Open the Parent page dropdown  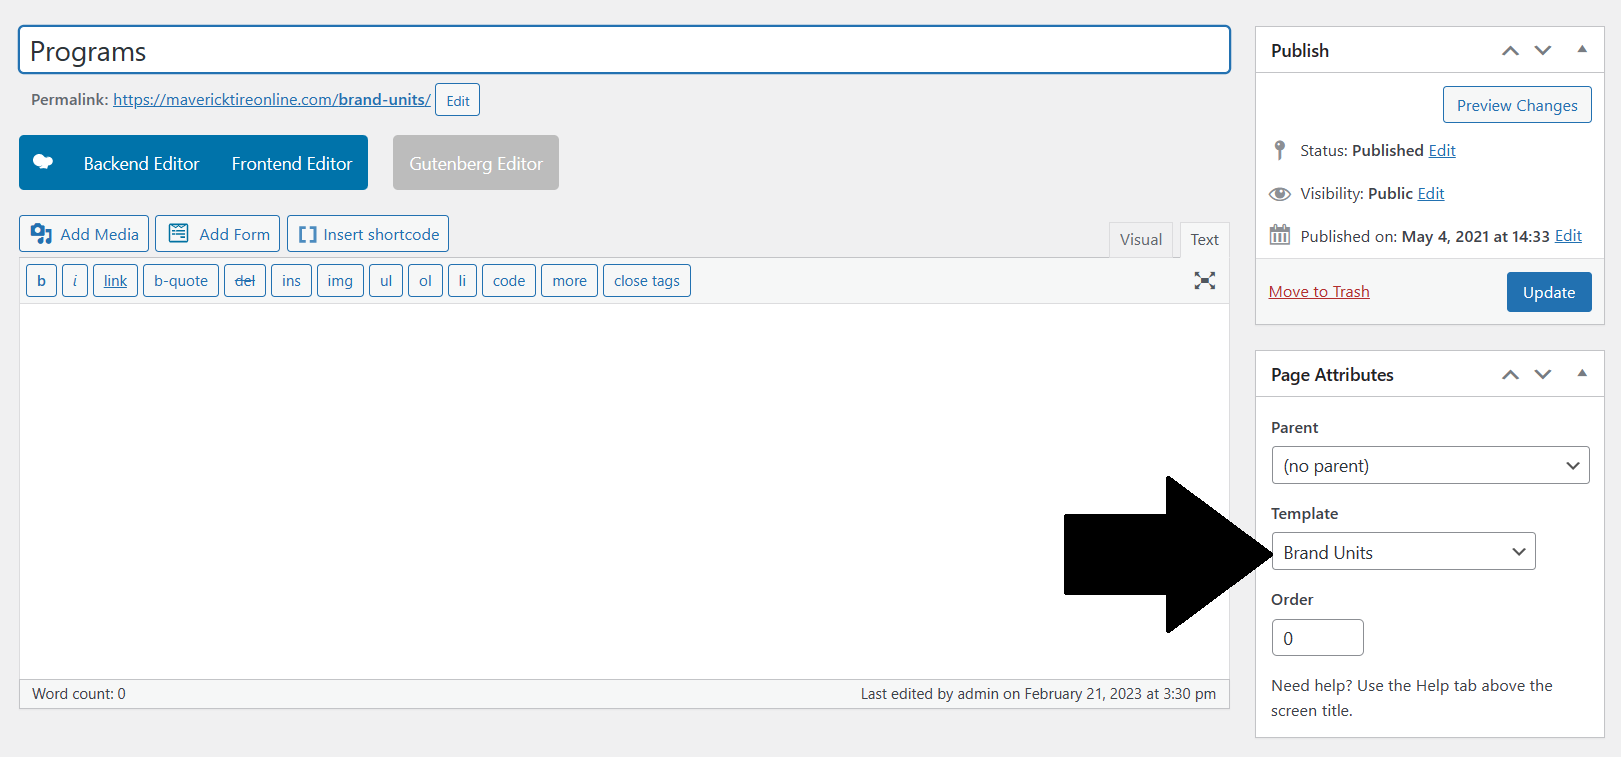point(1429,466)
